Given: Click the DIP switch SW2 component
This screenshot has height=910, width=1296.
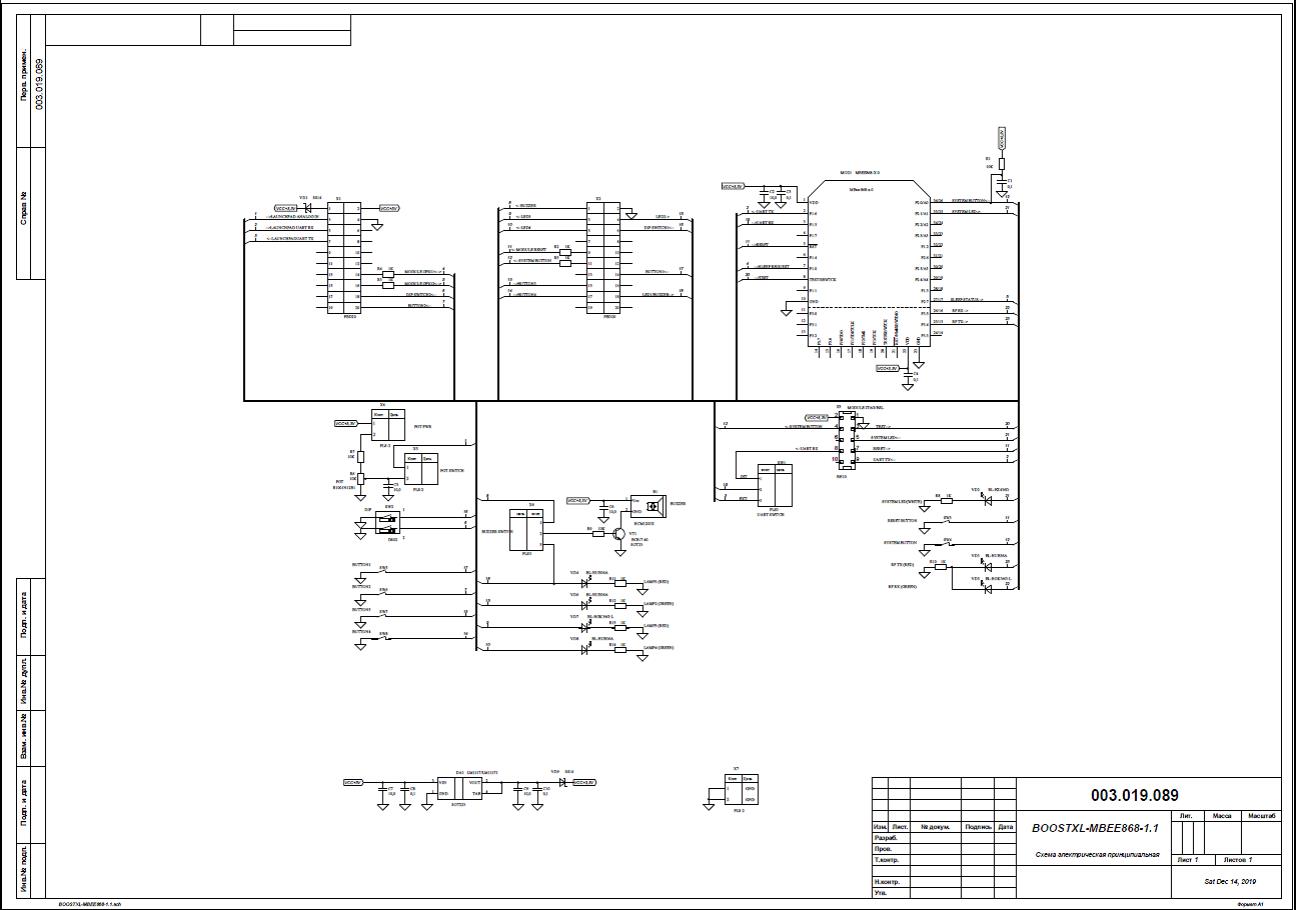Looking at the screenshot, I should click(388, 522).
